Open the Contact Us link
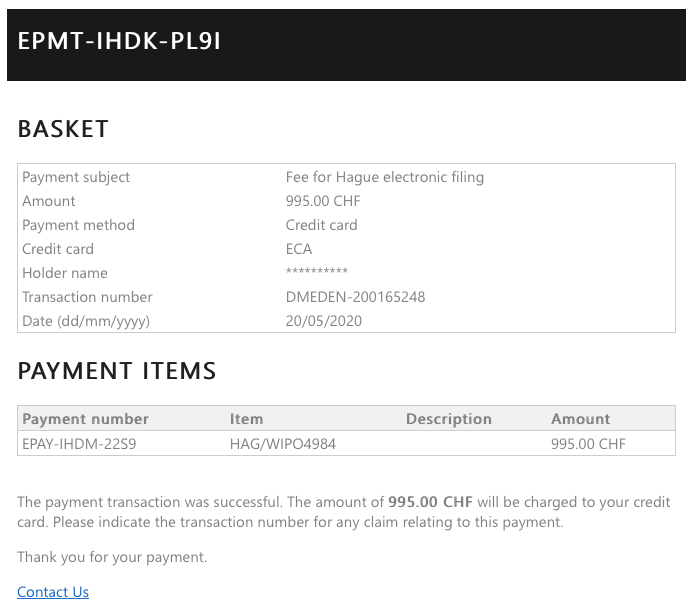 tap(53, 592)
